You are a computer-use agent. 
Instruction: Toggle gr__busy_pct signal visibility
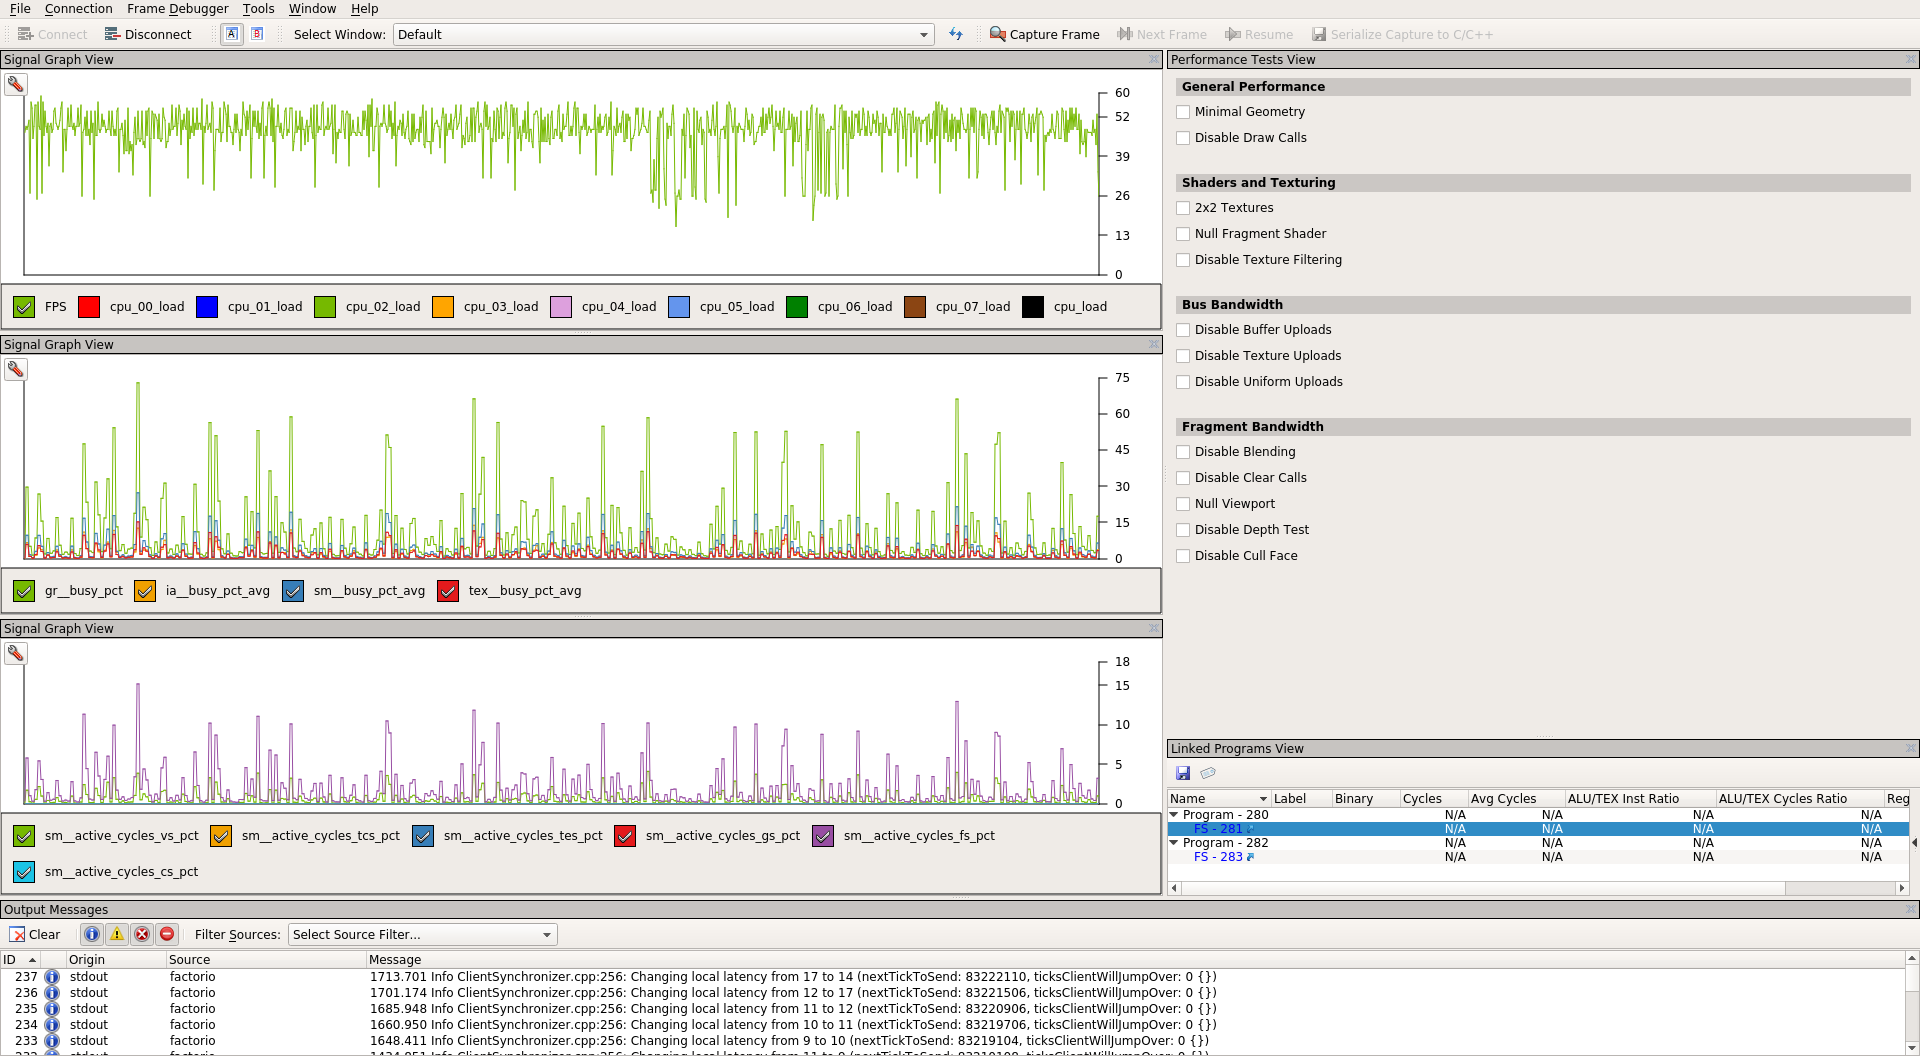tap(24, 591)
